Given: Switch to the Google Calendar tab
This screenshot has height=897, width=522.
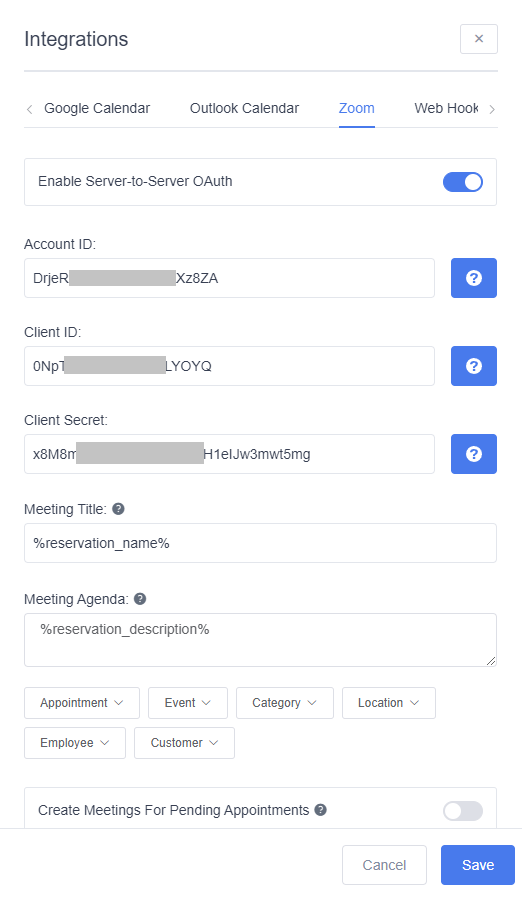Looking at the screenshot, I should tap(97, 108).
